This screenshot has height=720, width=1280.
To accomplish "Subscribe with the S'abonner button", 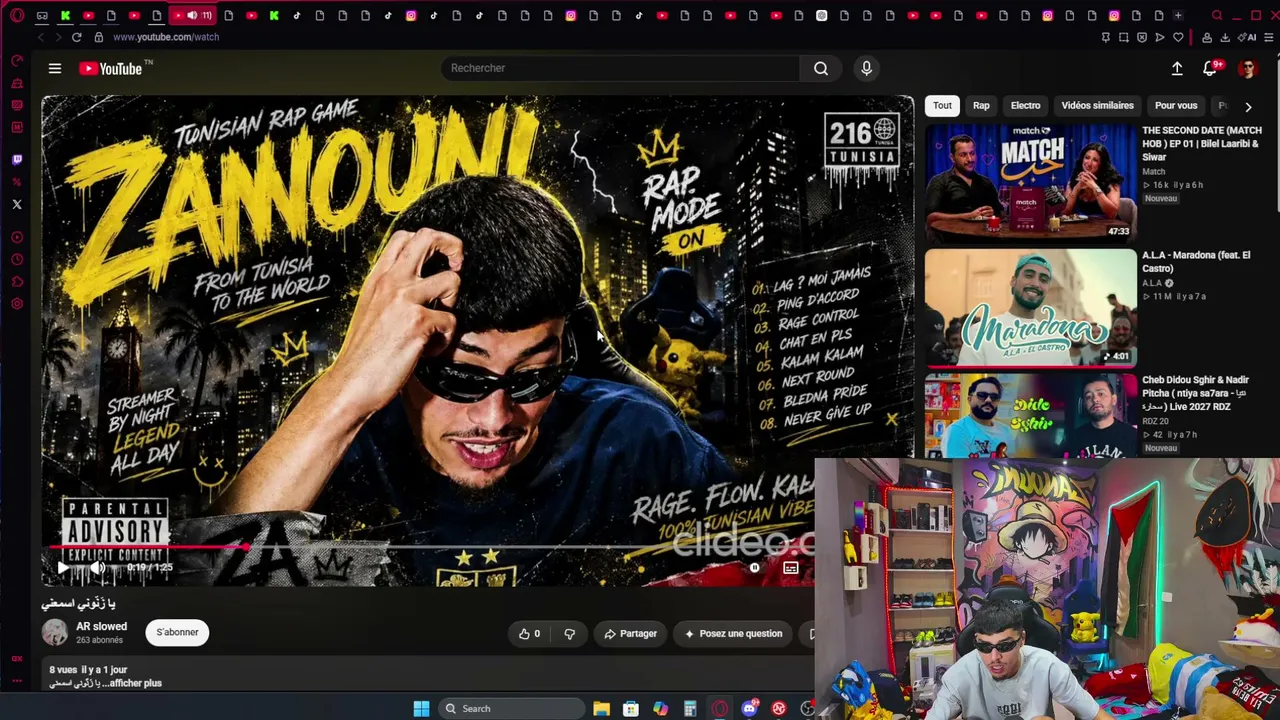I will point(177,632).
